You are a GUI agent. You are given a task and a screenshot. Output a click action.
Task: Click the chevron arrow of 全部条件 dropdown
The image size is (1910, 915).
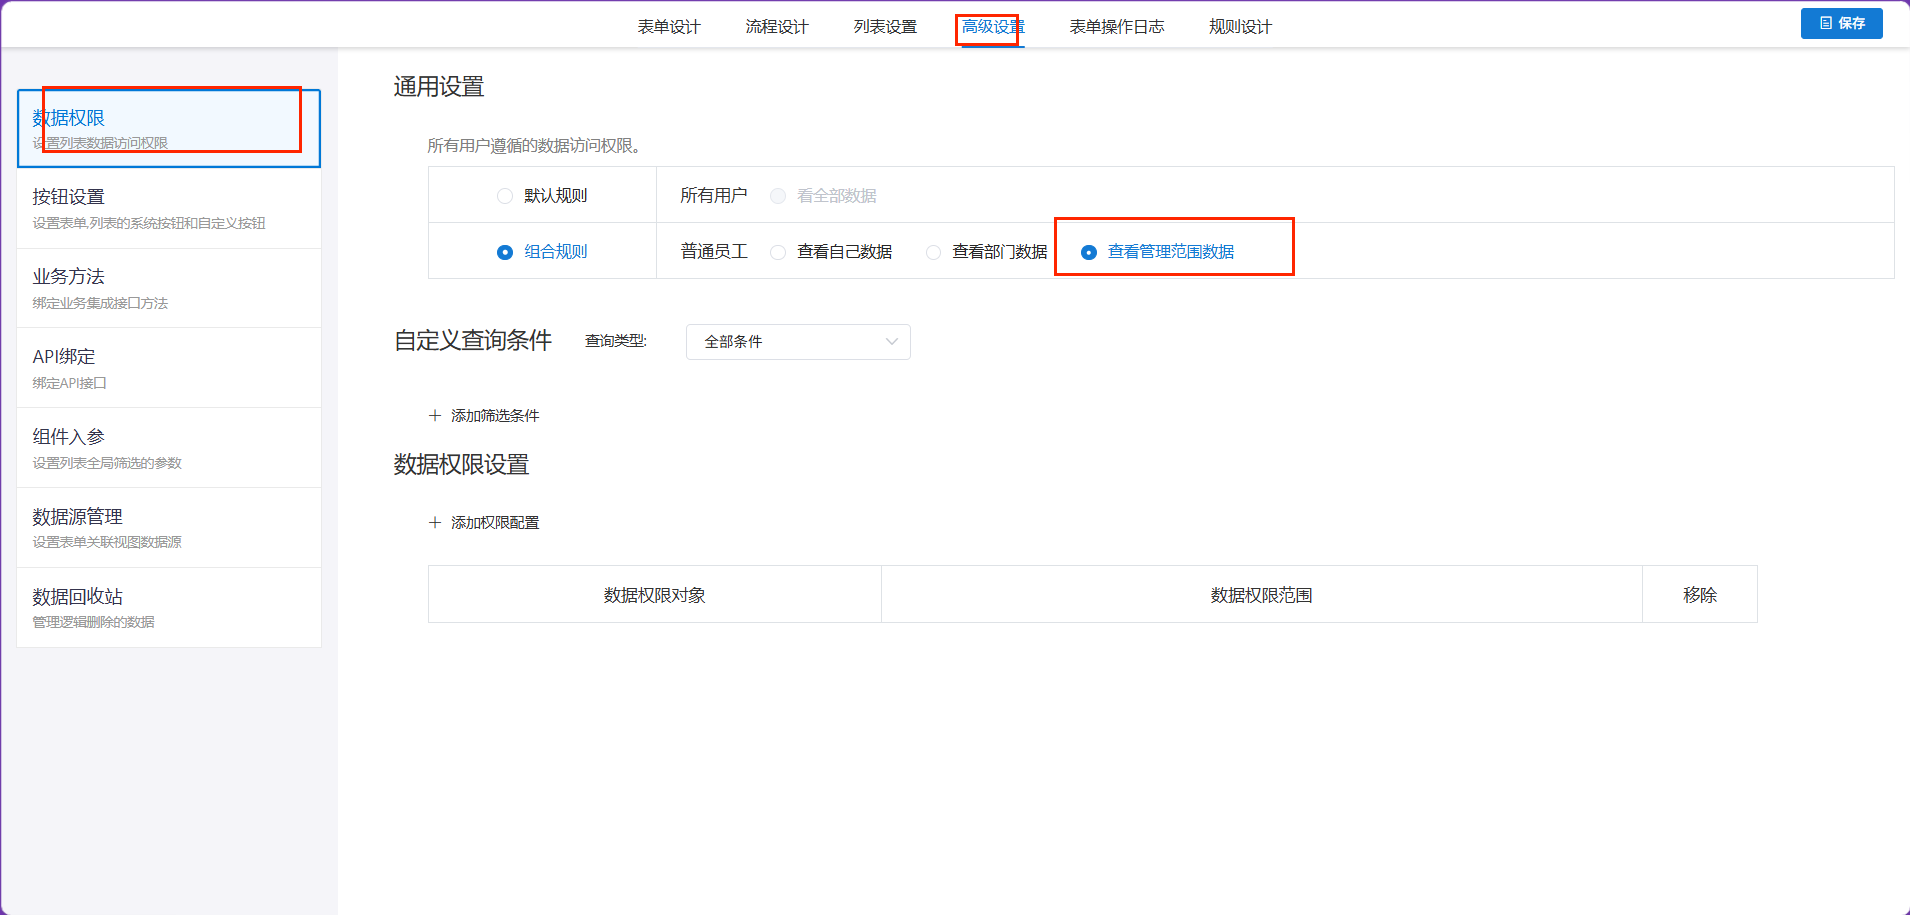(891, 342)
